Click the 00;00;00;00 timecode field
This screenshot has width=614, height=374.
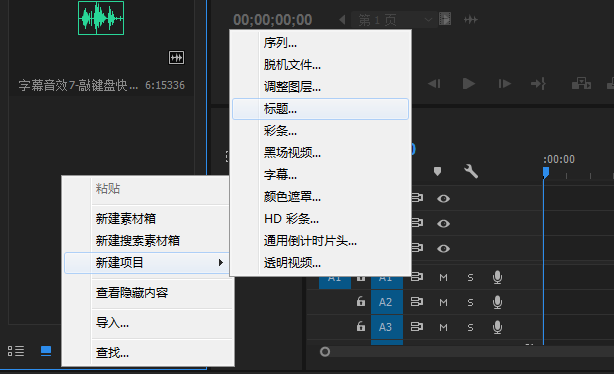point(273,20)
